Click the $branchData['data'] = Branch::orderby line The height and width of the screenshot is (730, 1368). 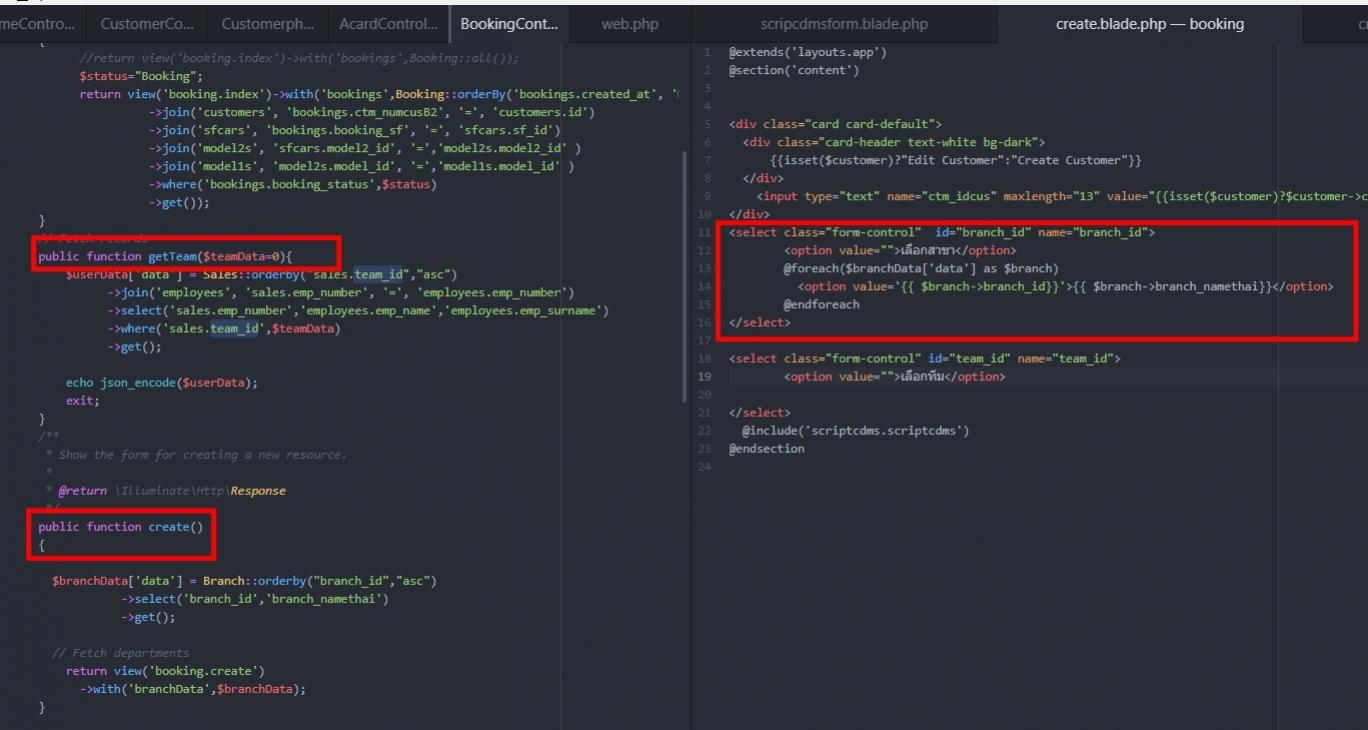(x=245, y=581)
